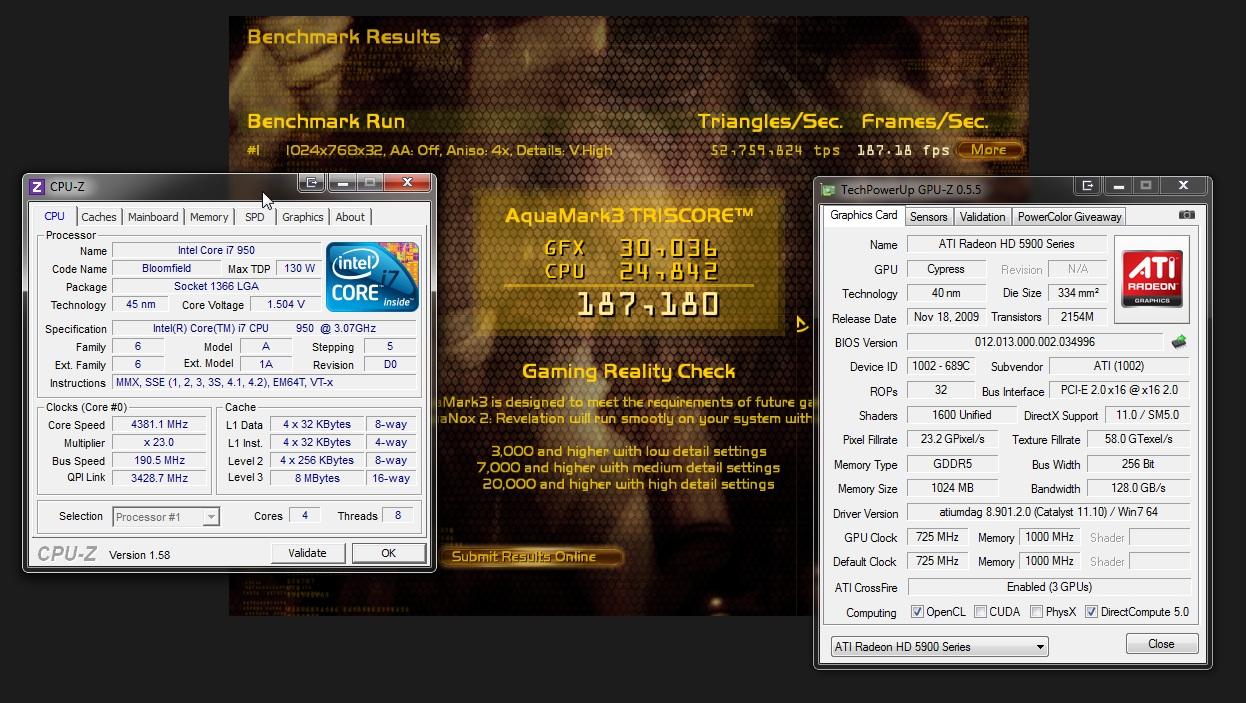Switch to the Caches tab in CPU-Z
The height and width of the screenshot is (703, 1246).
pos(99,217)
